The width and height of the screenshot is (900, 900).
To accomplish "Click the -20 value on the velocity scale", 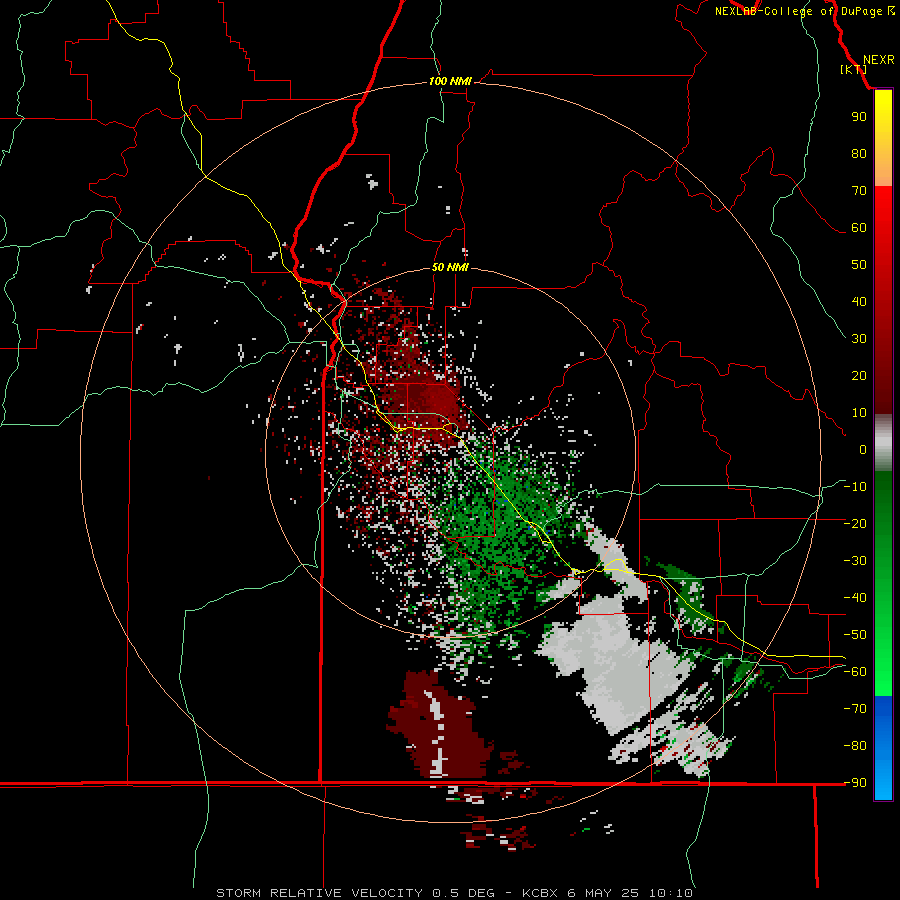I will click(855, 523).
